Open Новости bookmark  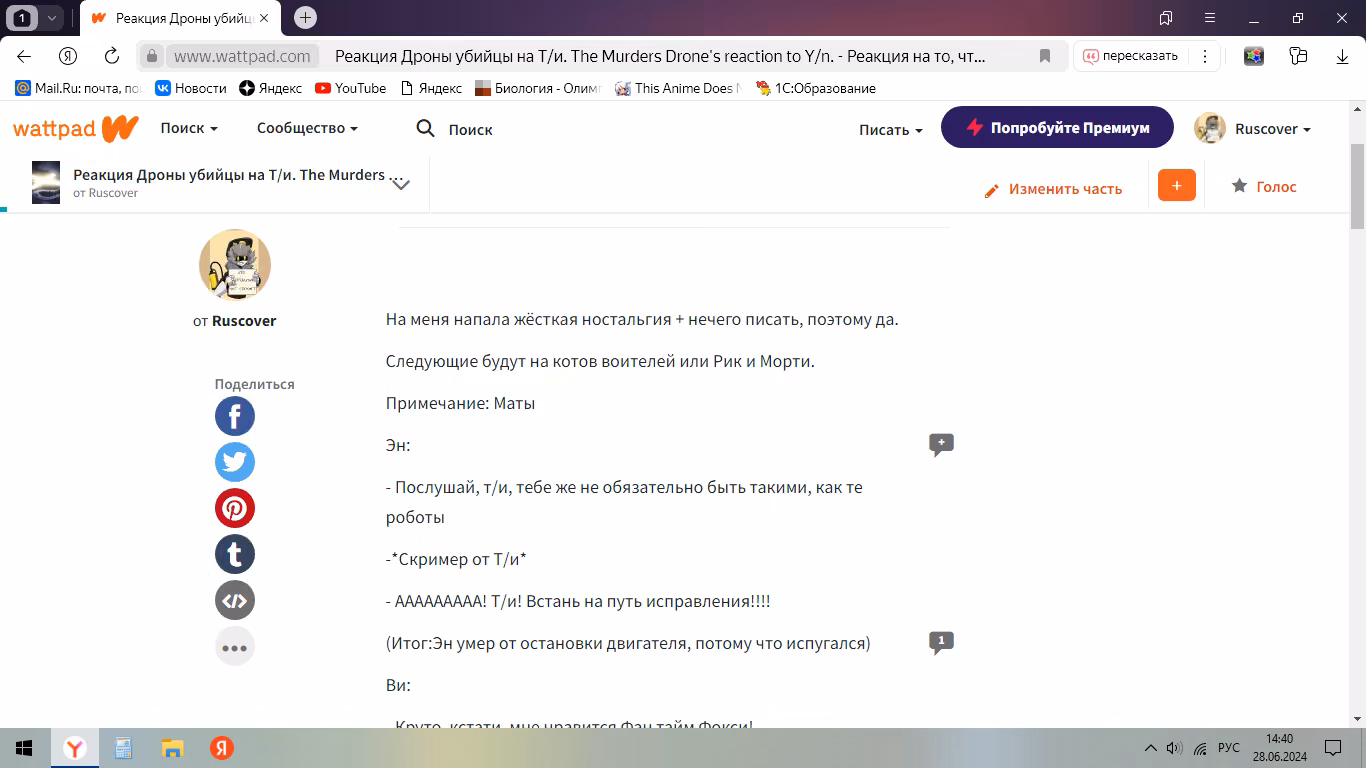point(191,88)
